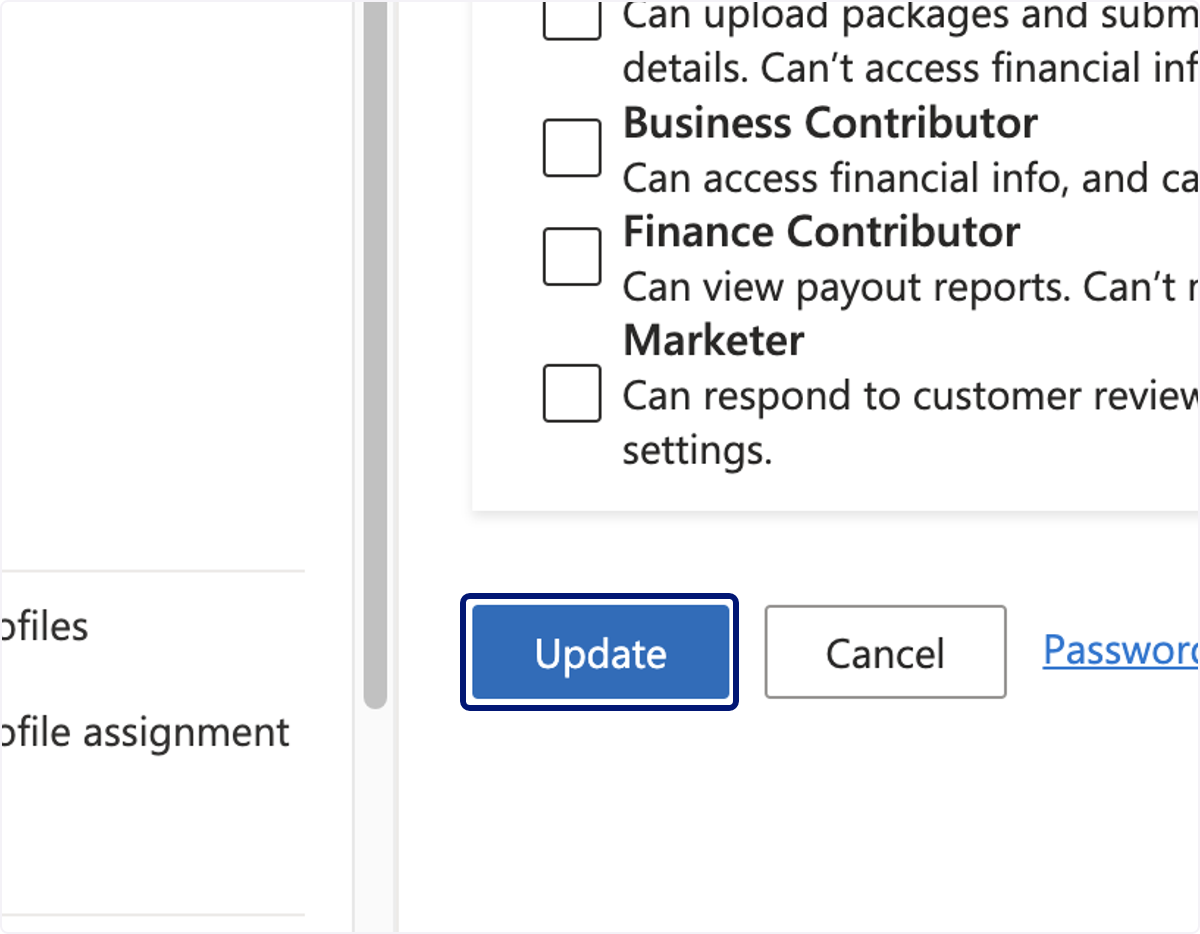
Task: Click 'Can respond to customer review' text
Action: point(911,396)
